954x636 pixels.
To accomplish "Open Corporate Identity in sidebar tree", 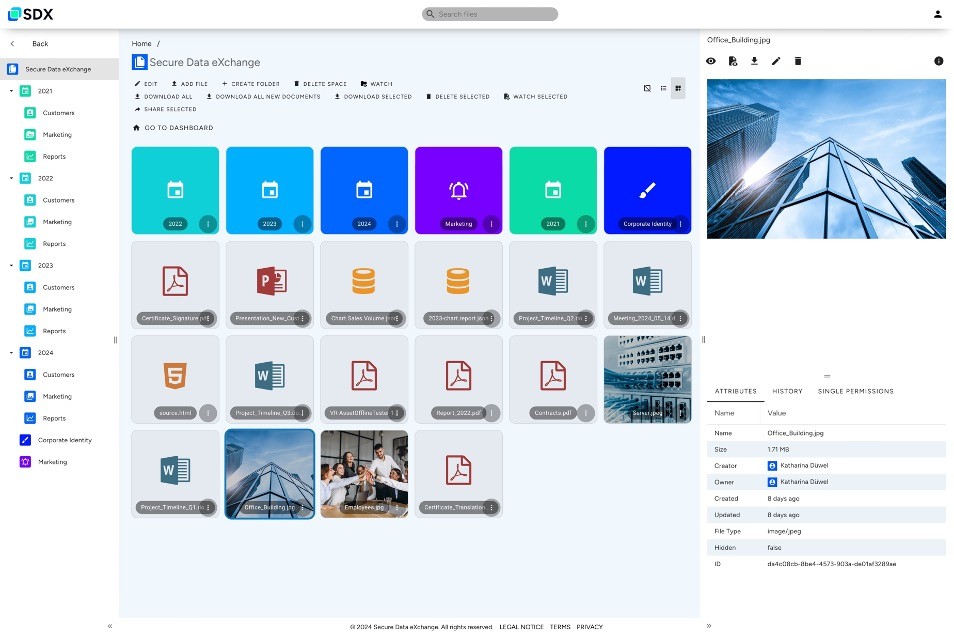I will [64, 440].
